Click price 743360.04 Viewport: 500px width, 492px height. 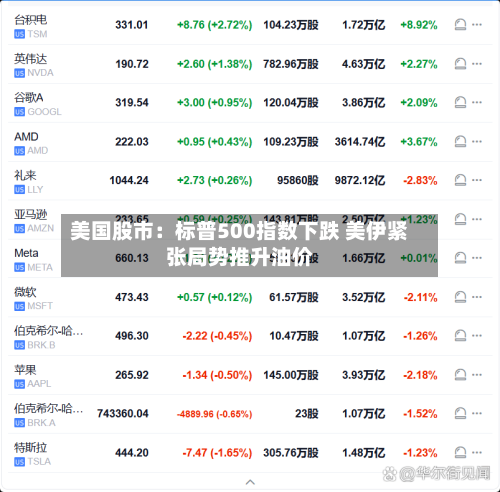tap(123, 414)
